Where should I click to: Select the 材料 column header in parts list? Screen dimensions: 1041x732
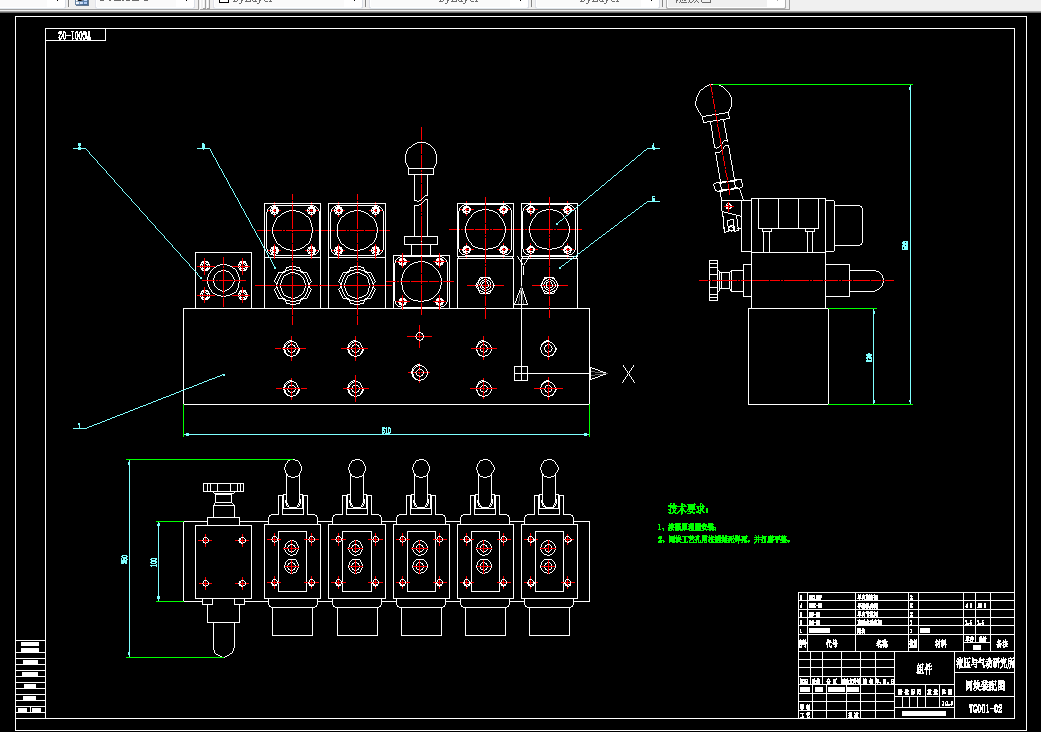pos(941,644)
